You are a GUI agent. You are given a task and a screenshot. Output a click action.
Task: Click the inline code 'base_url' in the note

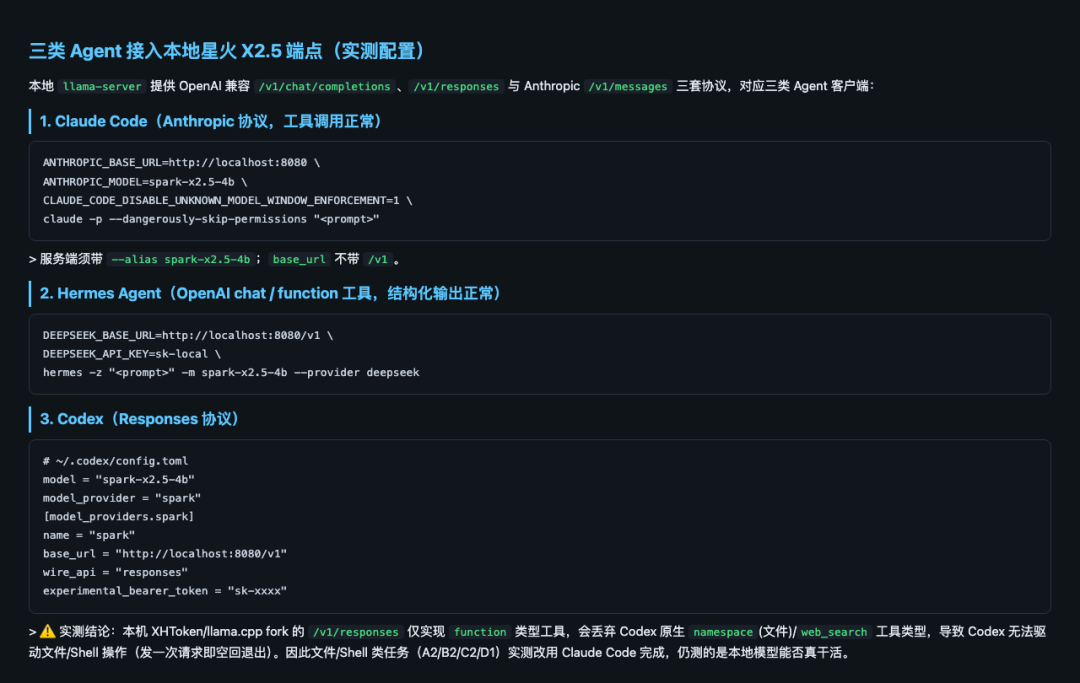[x=299, y=260]
